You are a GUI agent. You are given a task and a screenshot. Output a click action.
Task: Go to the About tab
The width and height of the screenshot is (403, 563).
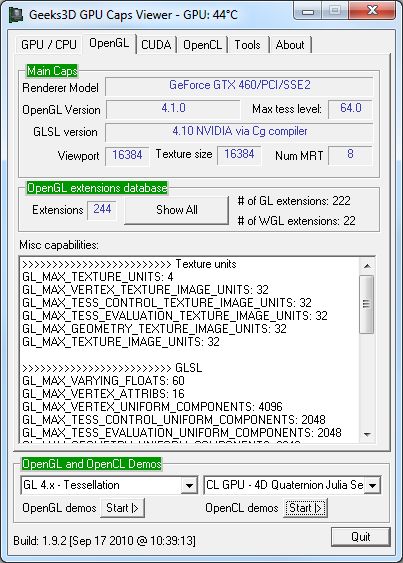click(290, 45)
